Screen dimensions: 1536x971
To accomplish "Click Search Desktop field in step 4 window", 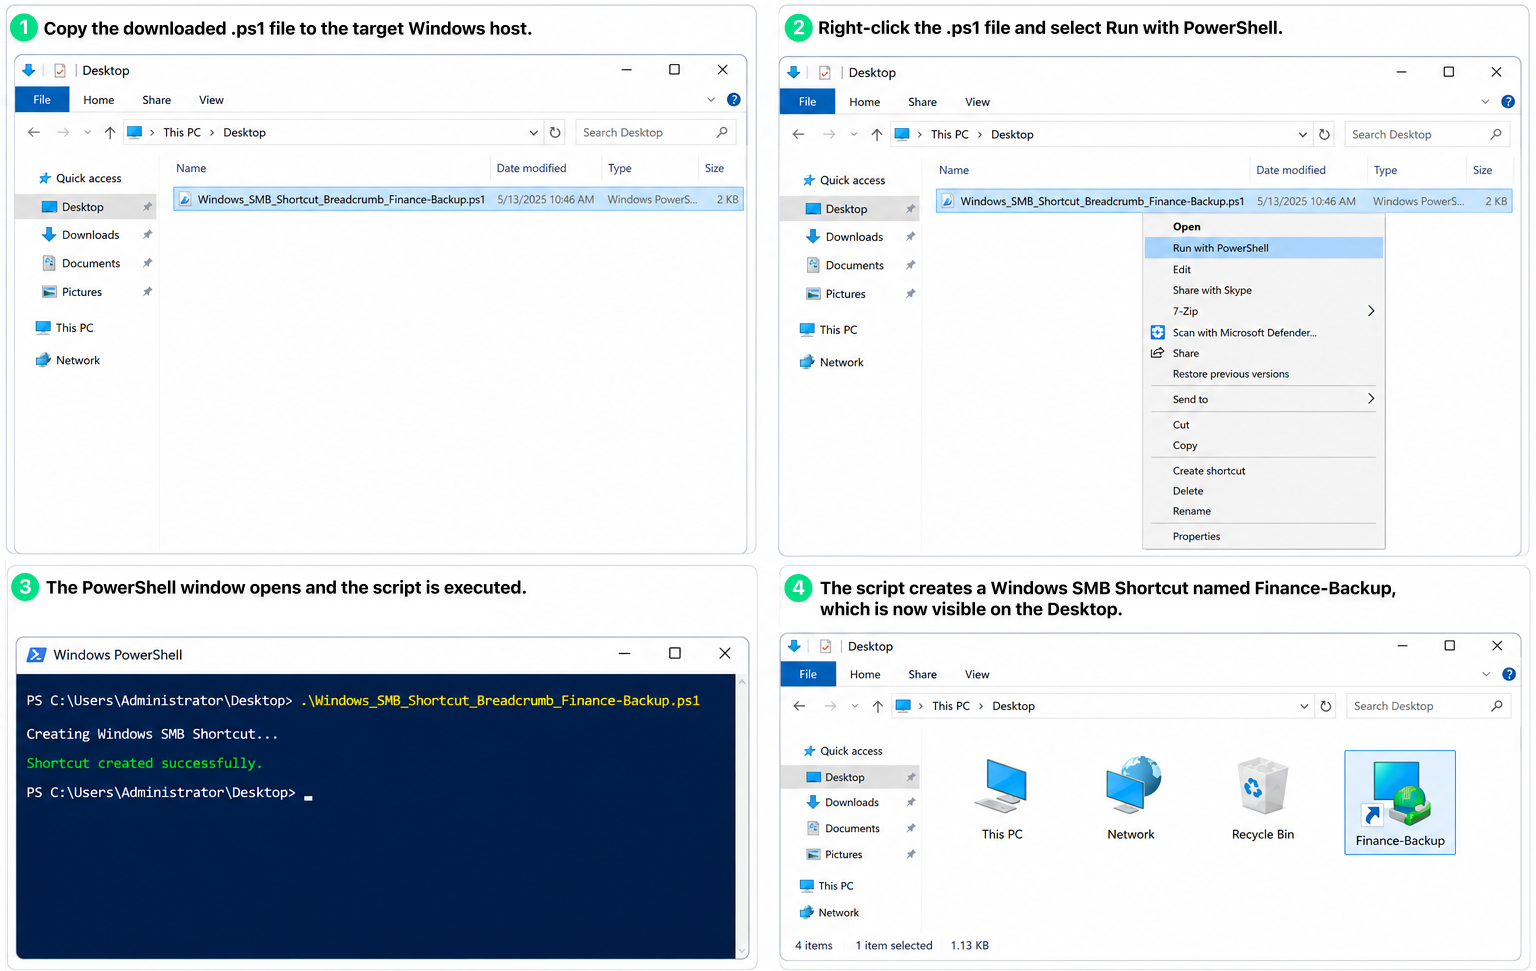I will (1428, 706).
